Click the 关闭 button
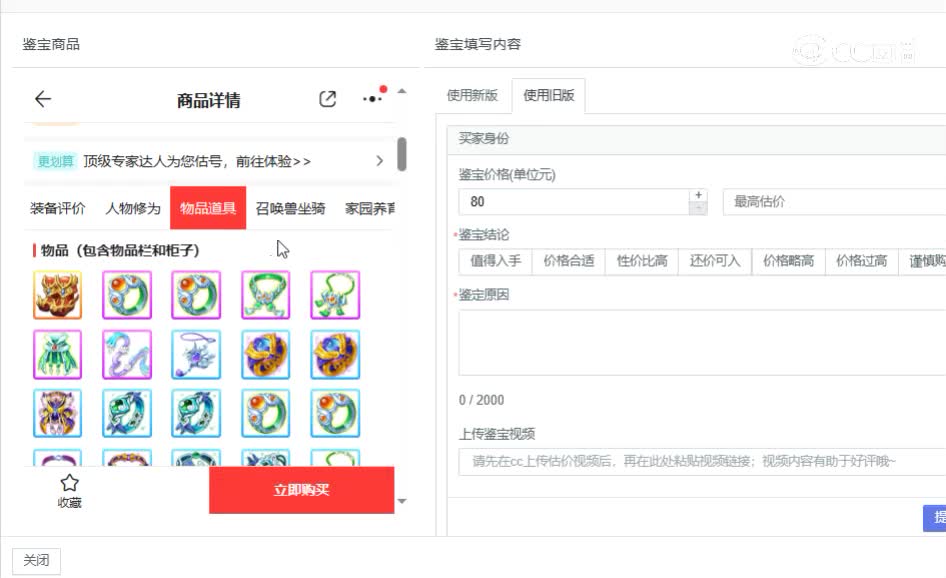 pyautogui.click(x=36, y=561)
